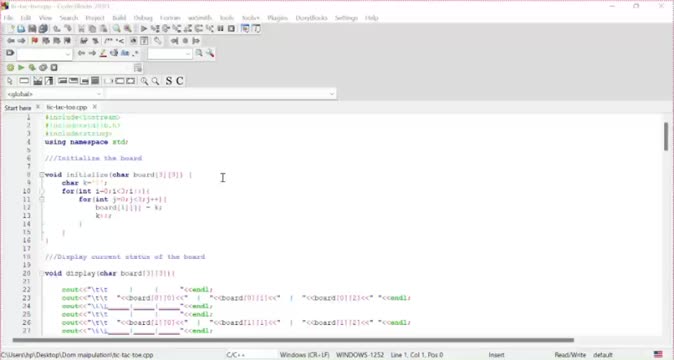Image resolution: width=674 pixels, height=360 pixels.
Task: Collapse the initialize function fold marker
Action: coord(42,175)
